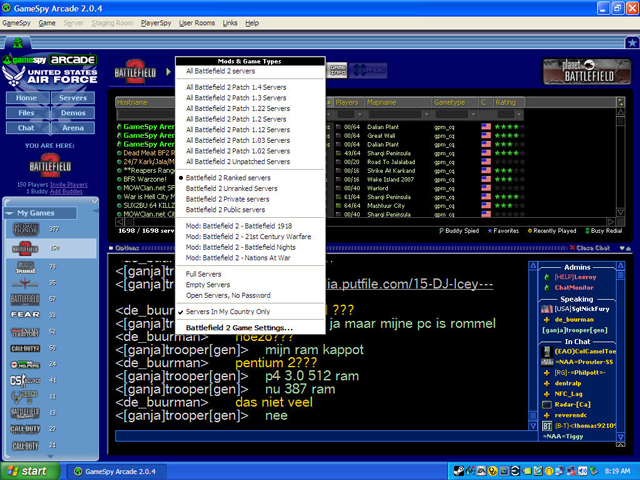Screen dimensions: 640x480
Task: Click the Battlefield 2 You Are Here logo
Action: tap(50, 165)
